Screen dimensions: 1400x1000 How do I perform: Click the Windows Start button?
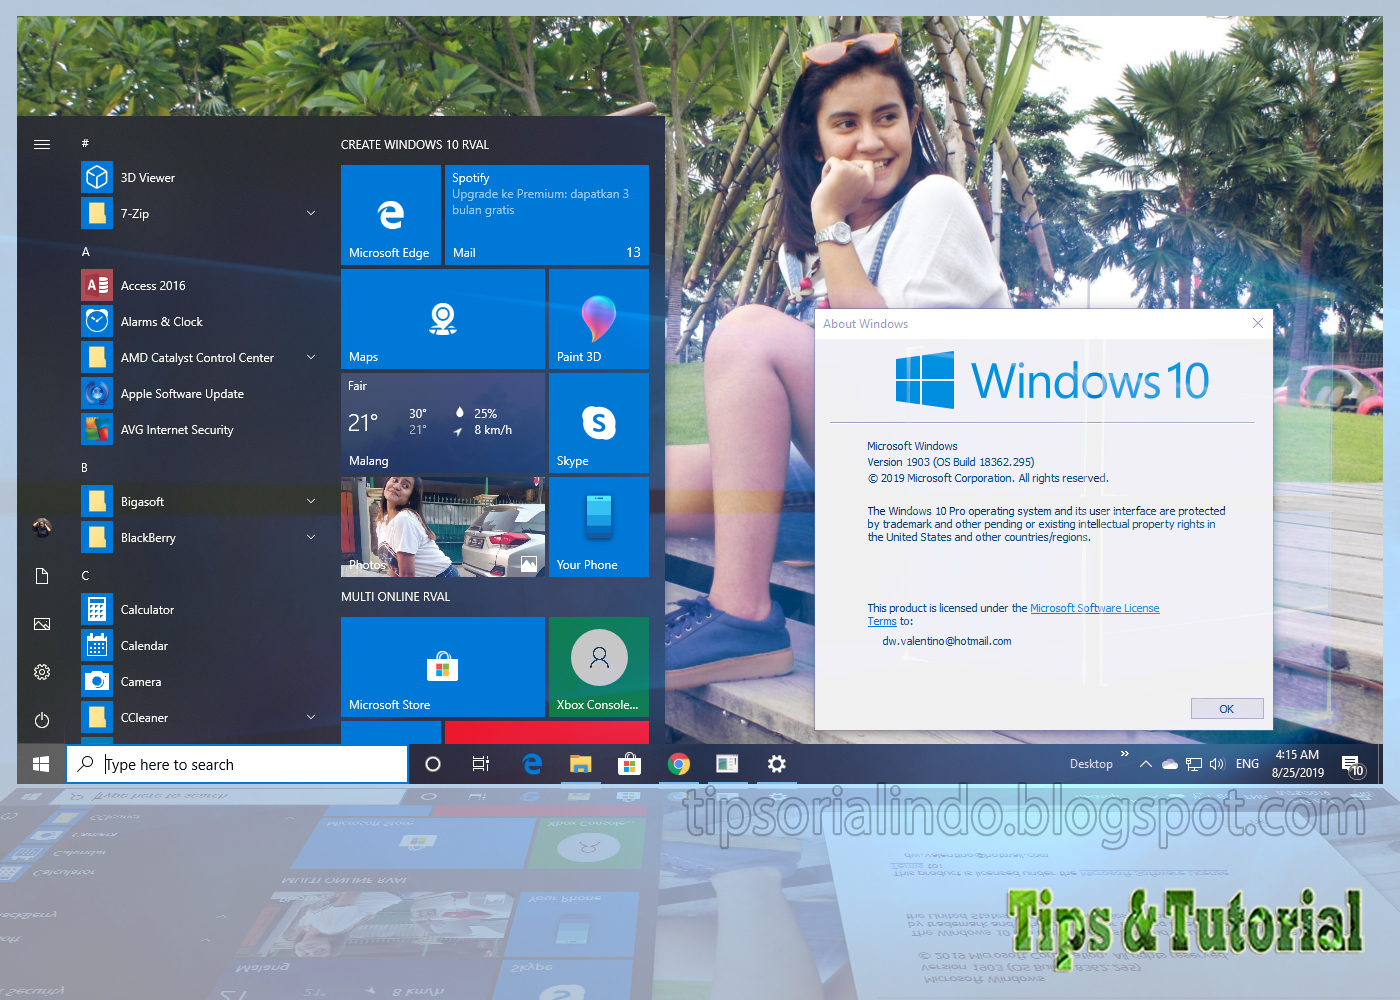[41, 764]
